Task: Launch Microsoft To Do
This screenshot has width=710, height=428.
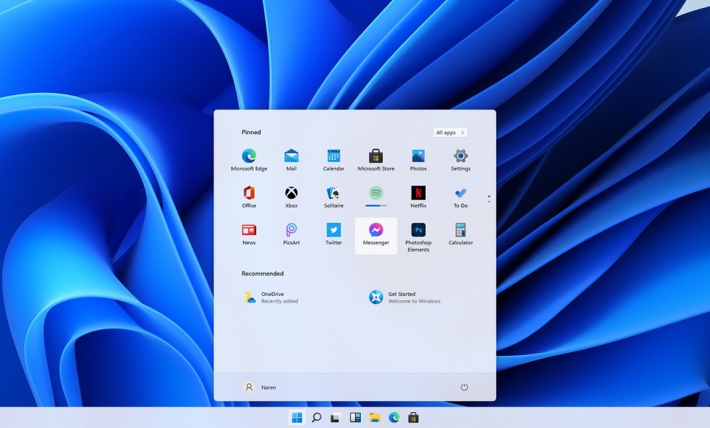Action: pos(461,197)
